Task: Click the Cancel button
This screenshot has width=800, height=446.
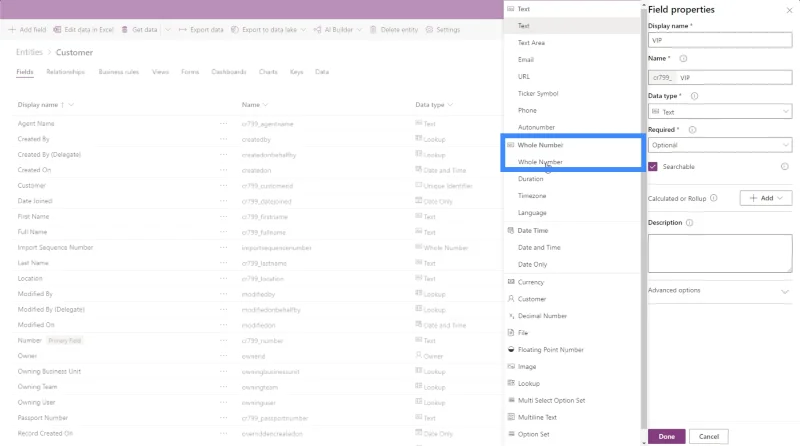Action: tap(709, 436)
